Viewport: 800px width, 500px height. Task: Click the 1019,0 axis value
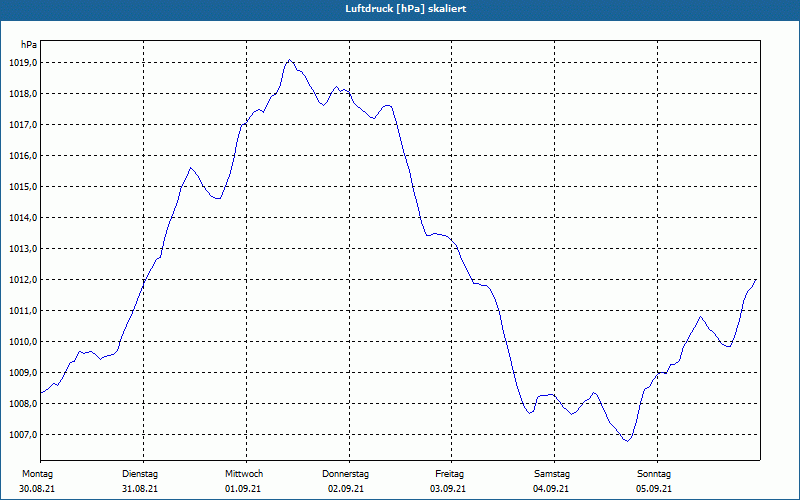click(23, 63)
